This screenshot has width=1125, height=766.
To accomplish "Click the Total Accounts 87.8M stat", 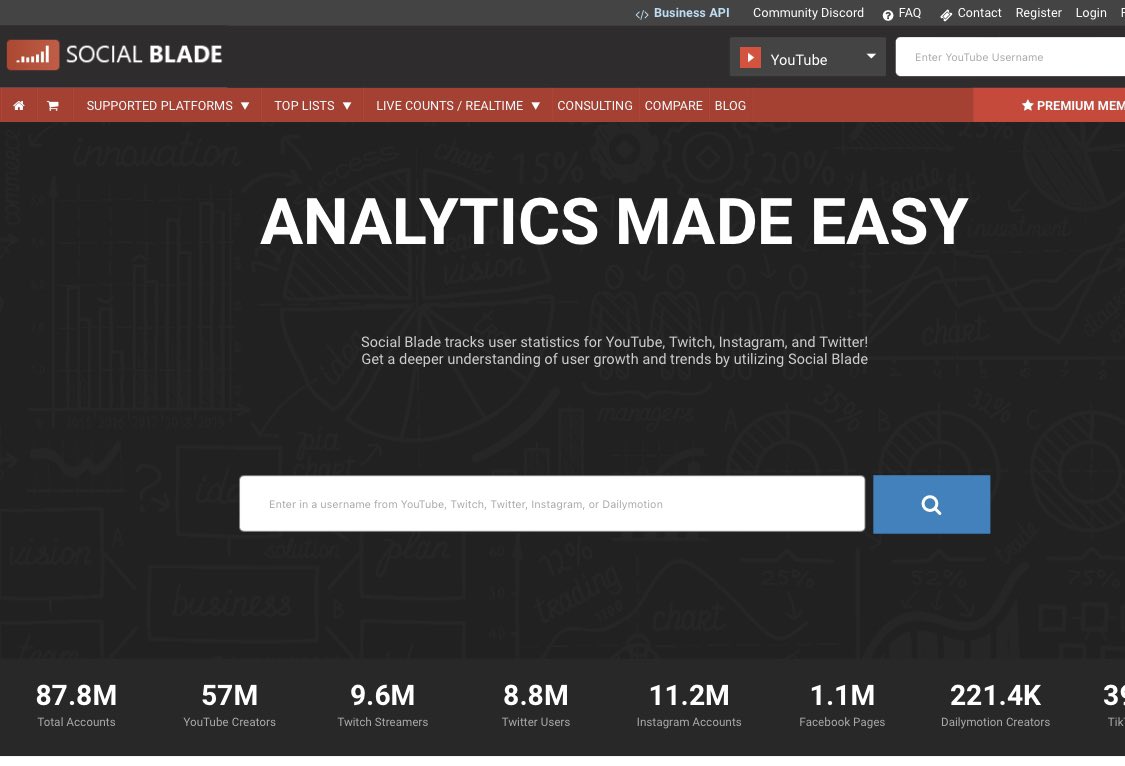I will coord(76,705).
